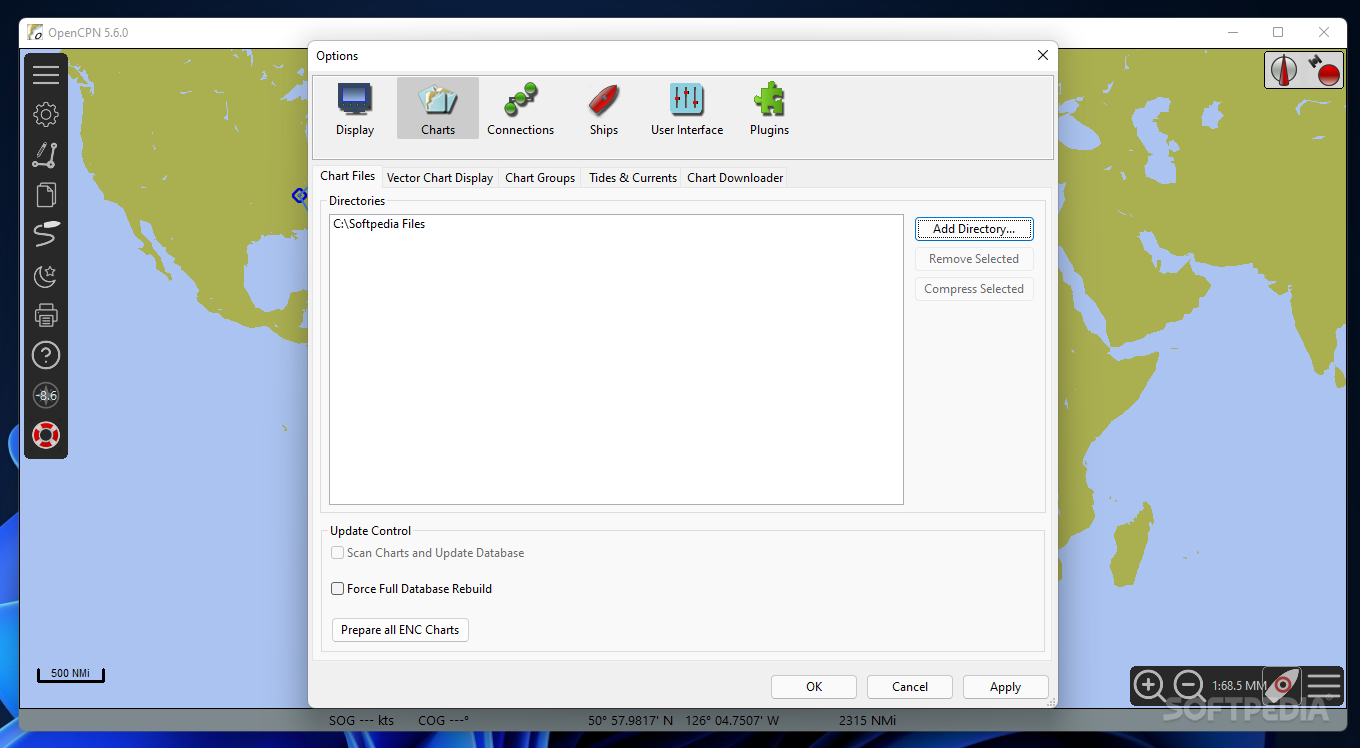Switch color scheme with moon icon
The width and height of the screenshot is (1360, 748).
click(46, 275)
